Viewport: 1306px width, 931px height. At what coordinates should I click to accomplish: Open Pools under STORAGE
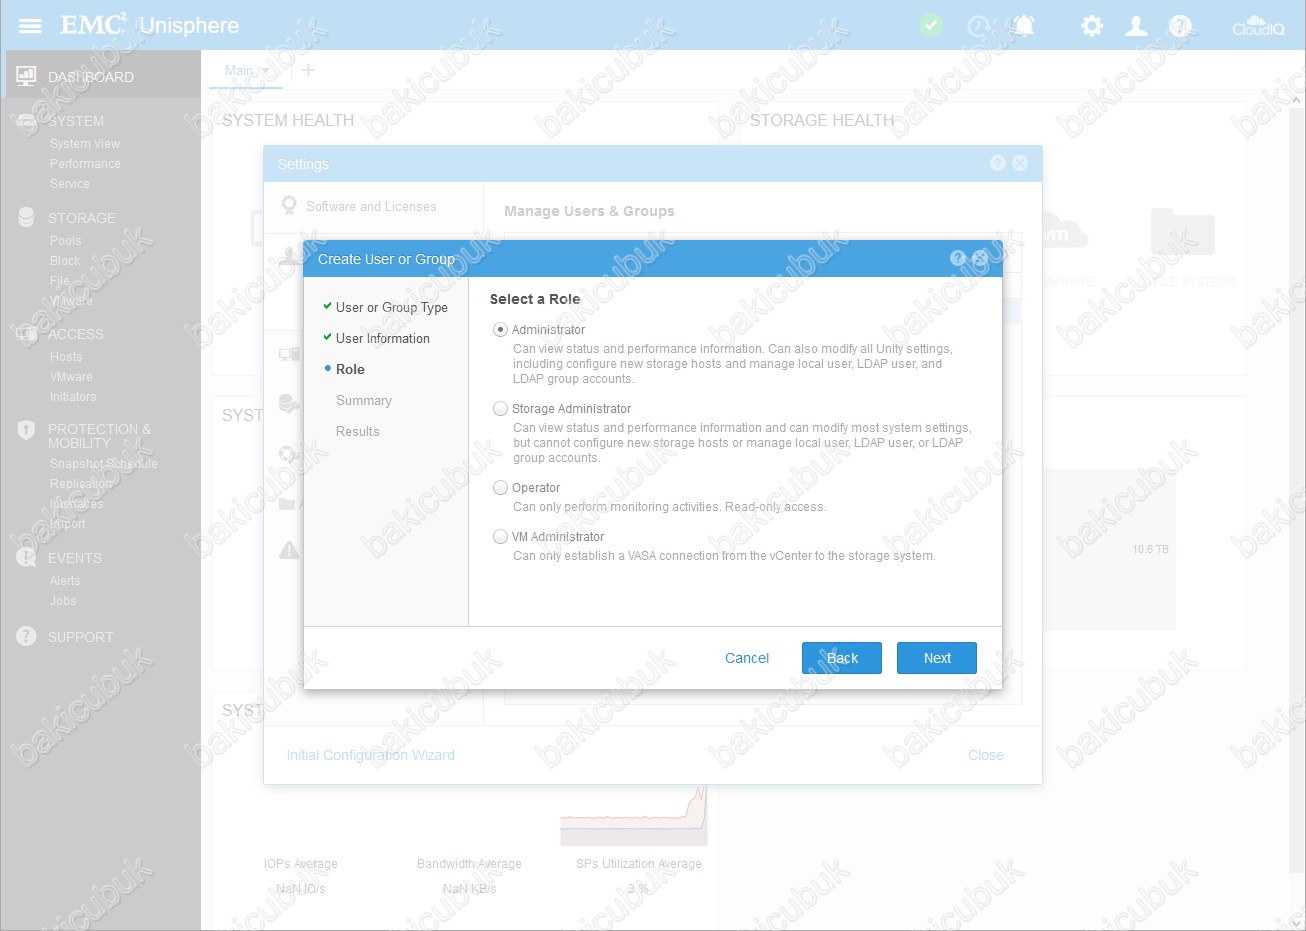coord(66,241)
